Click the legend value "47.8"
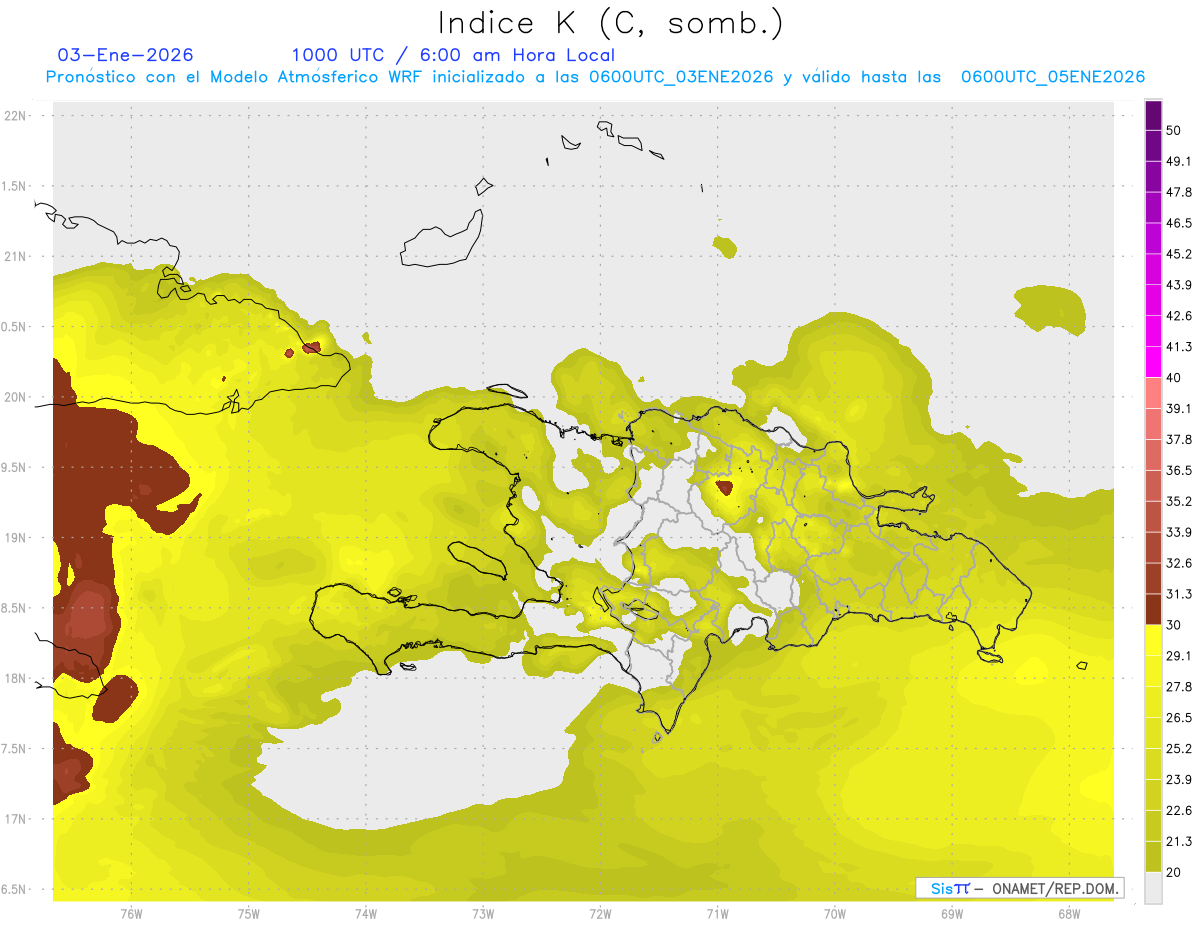1200x927 pixels. click(1179, 192)
